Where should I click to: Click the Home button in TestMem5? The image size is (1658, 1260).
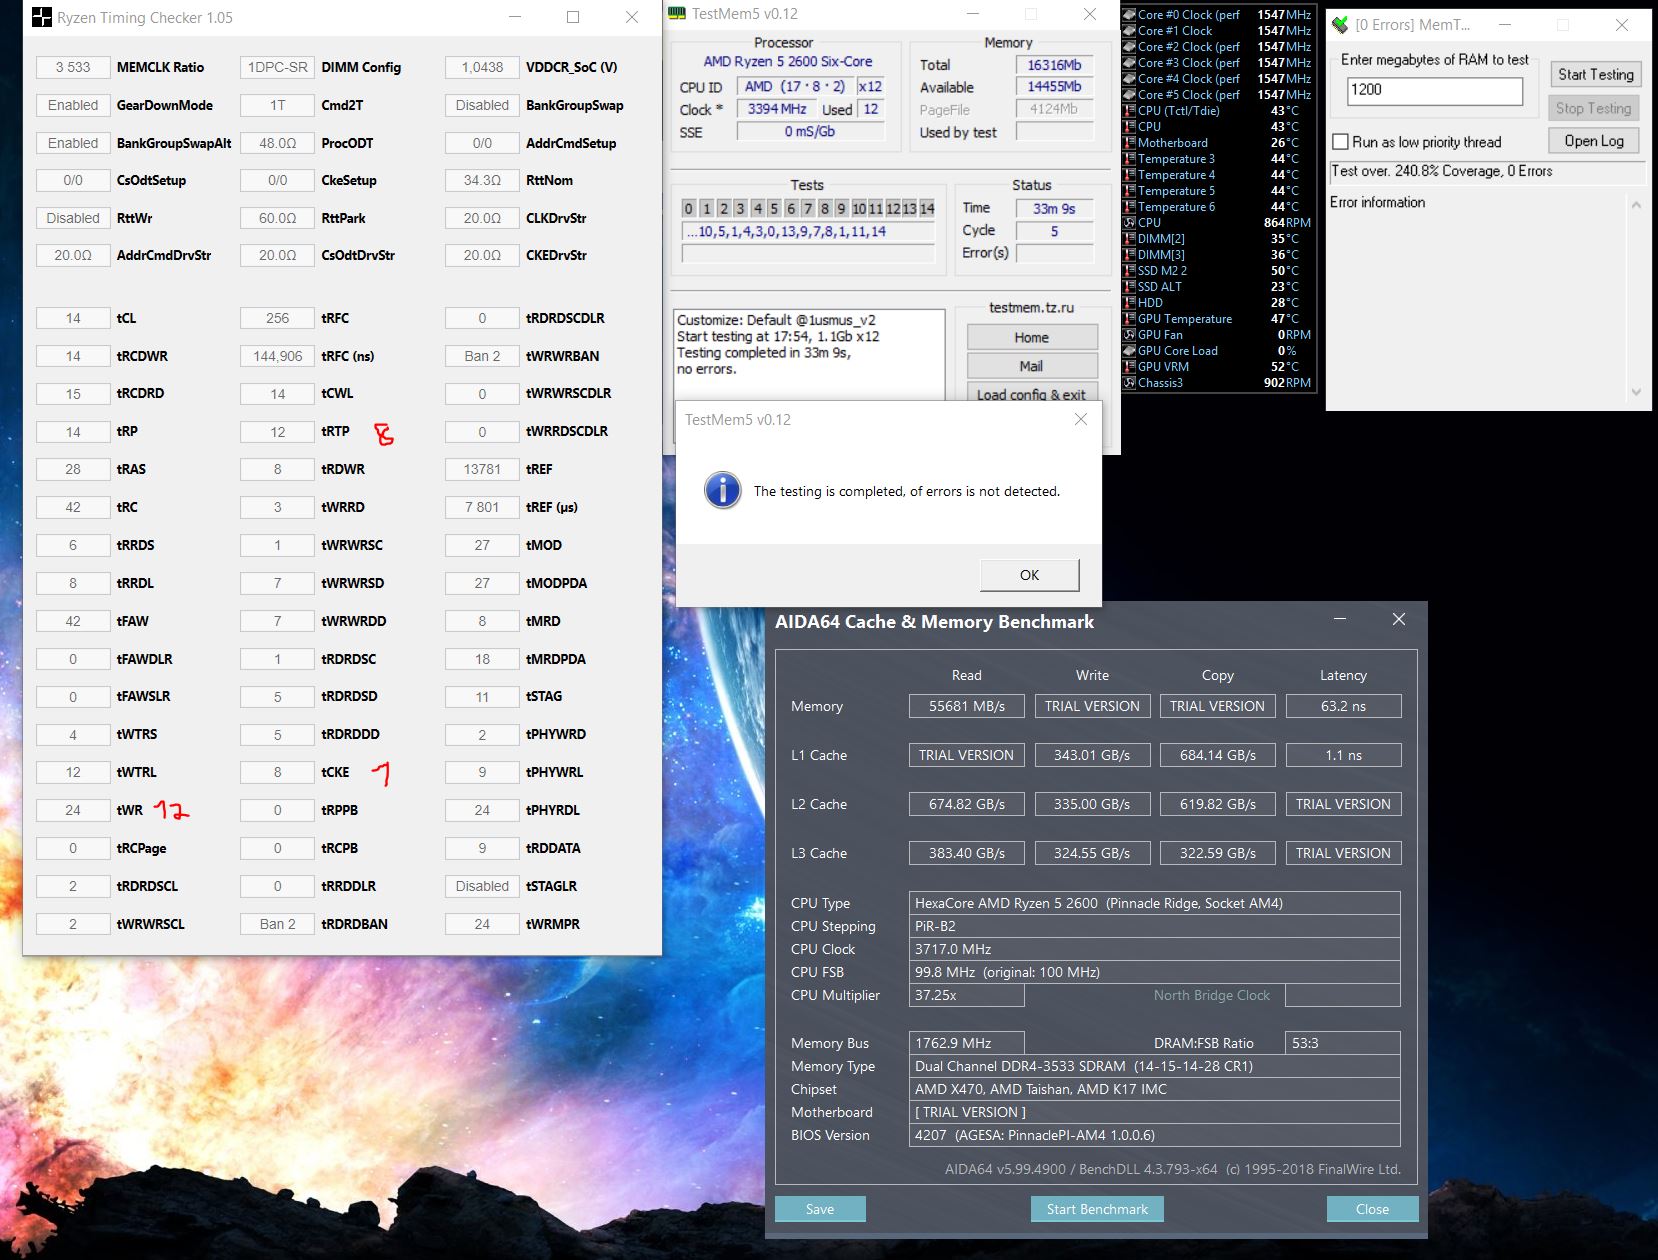(x=1032, y=338)
